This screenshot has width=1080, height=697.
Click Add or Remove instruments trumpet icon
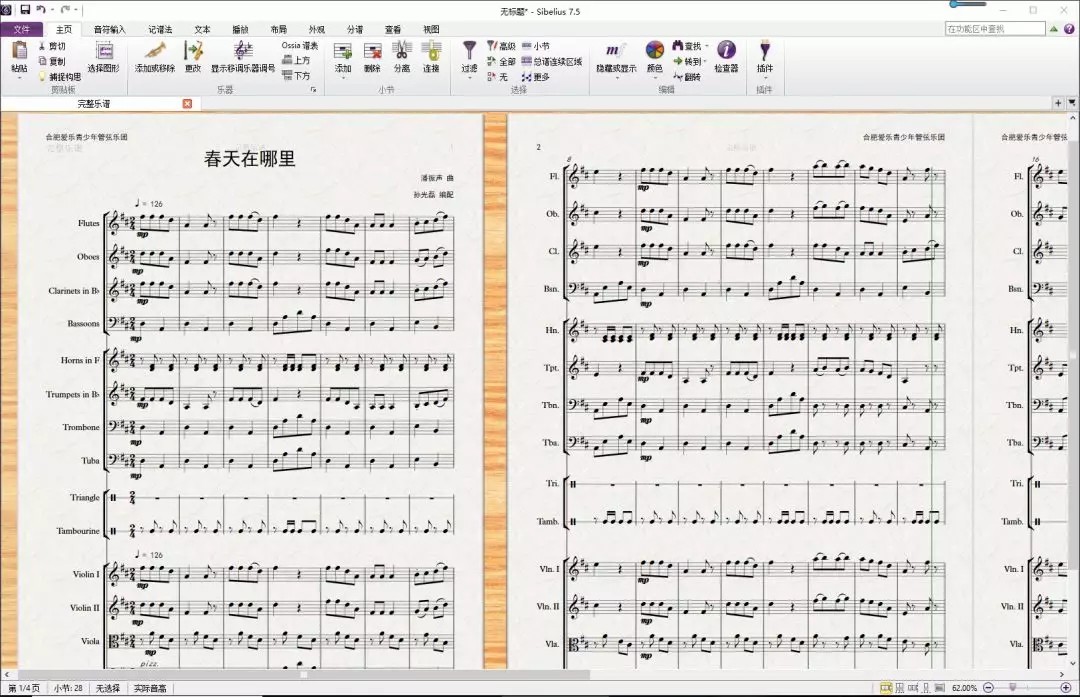click(155, 51)
